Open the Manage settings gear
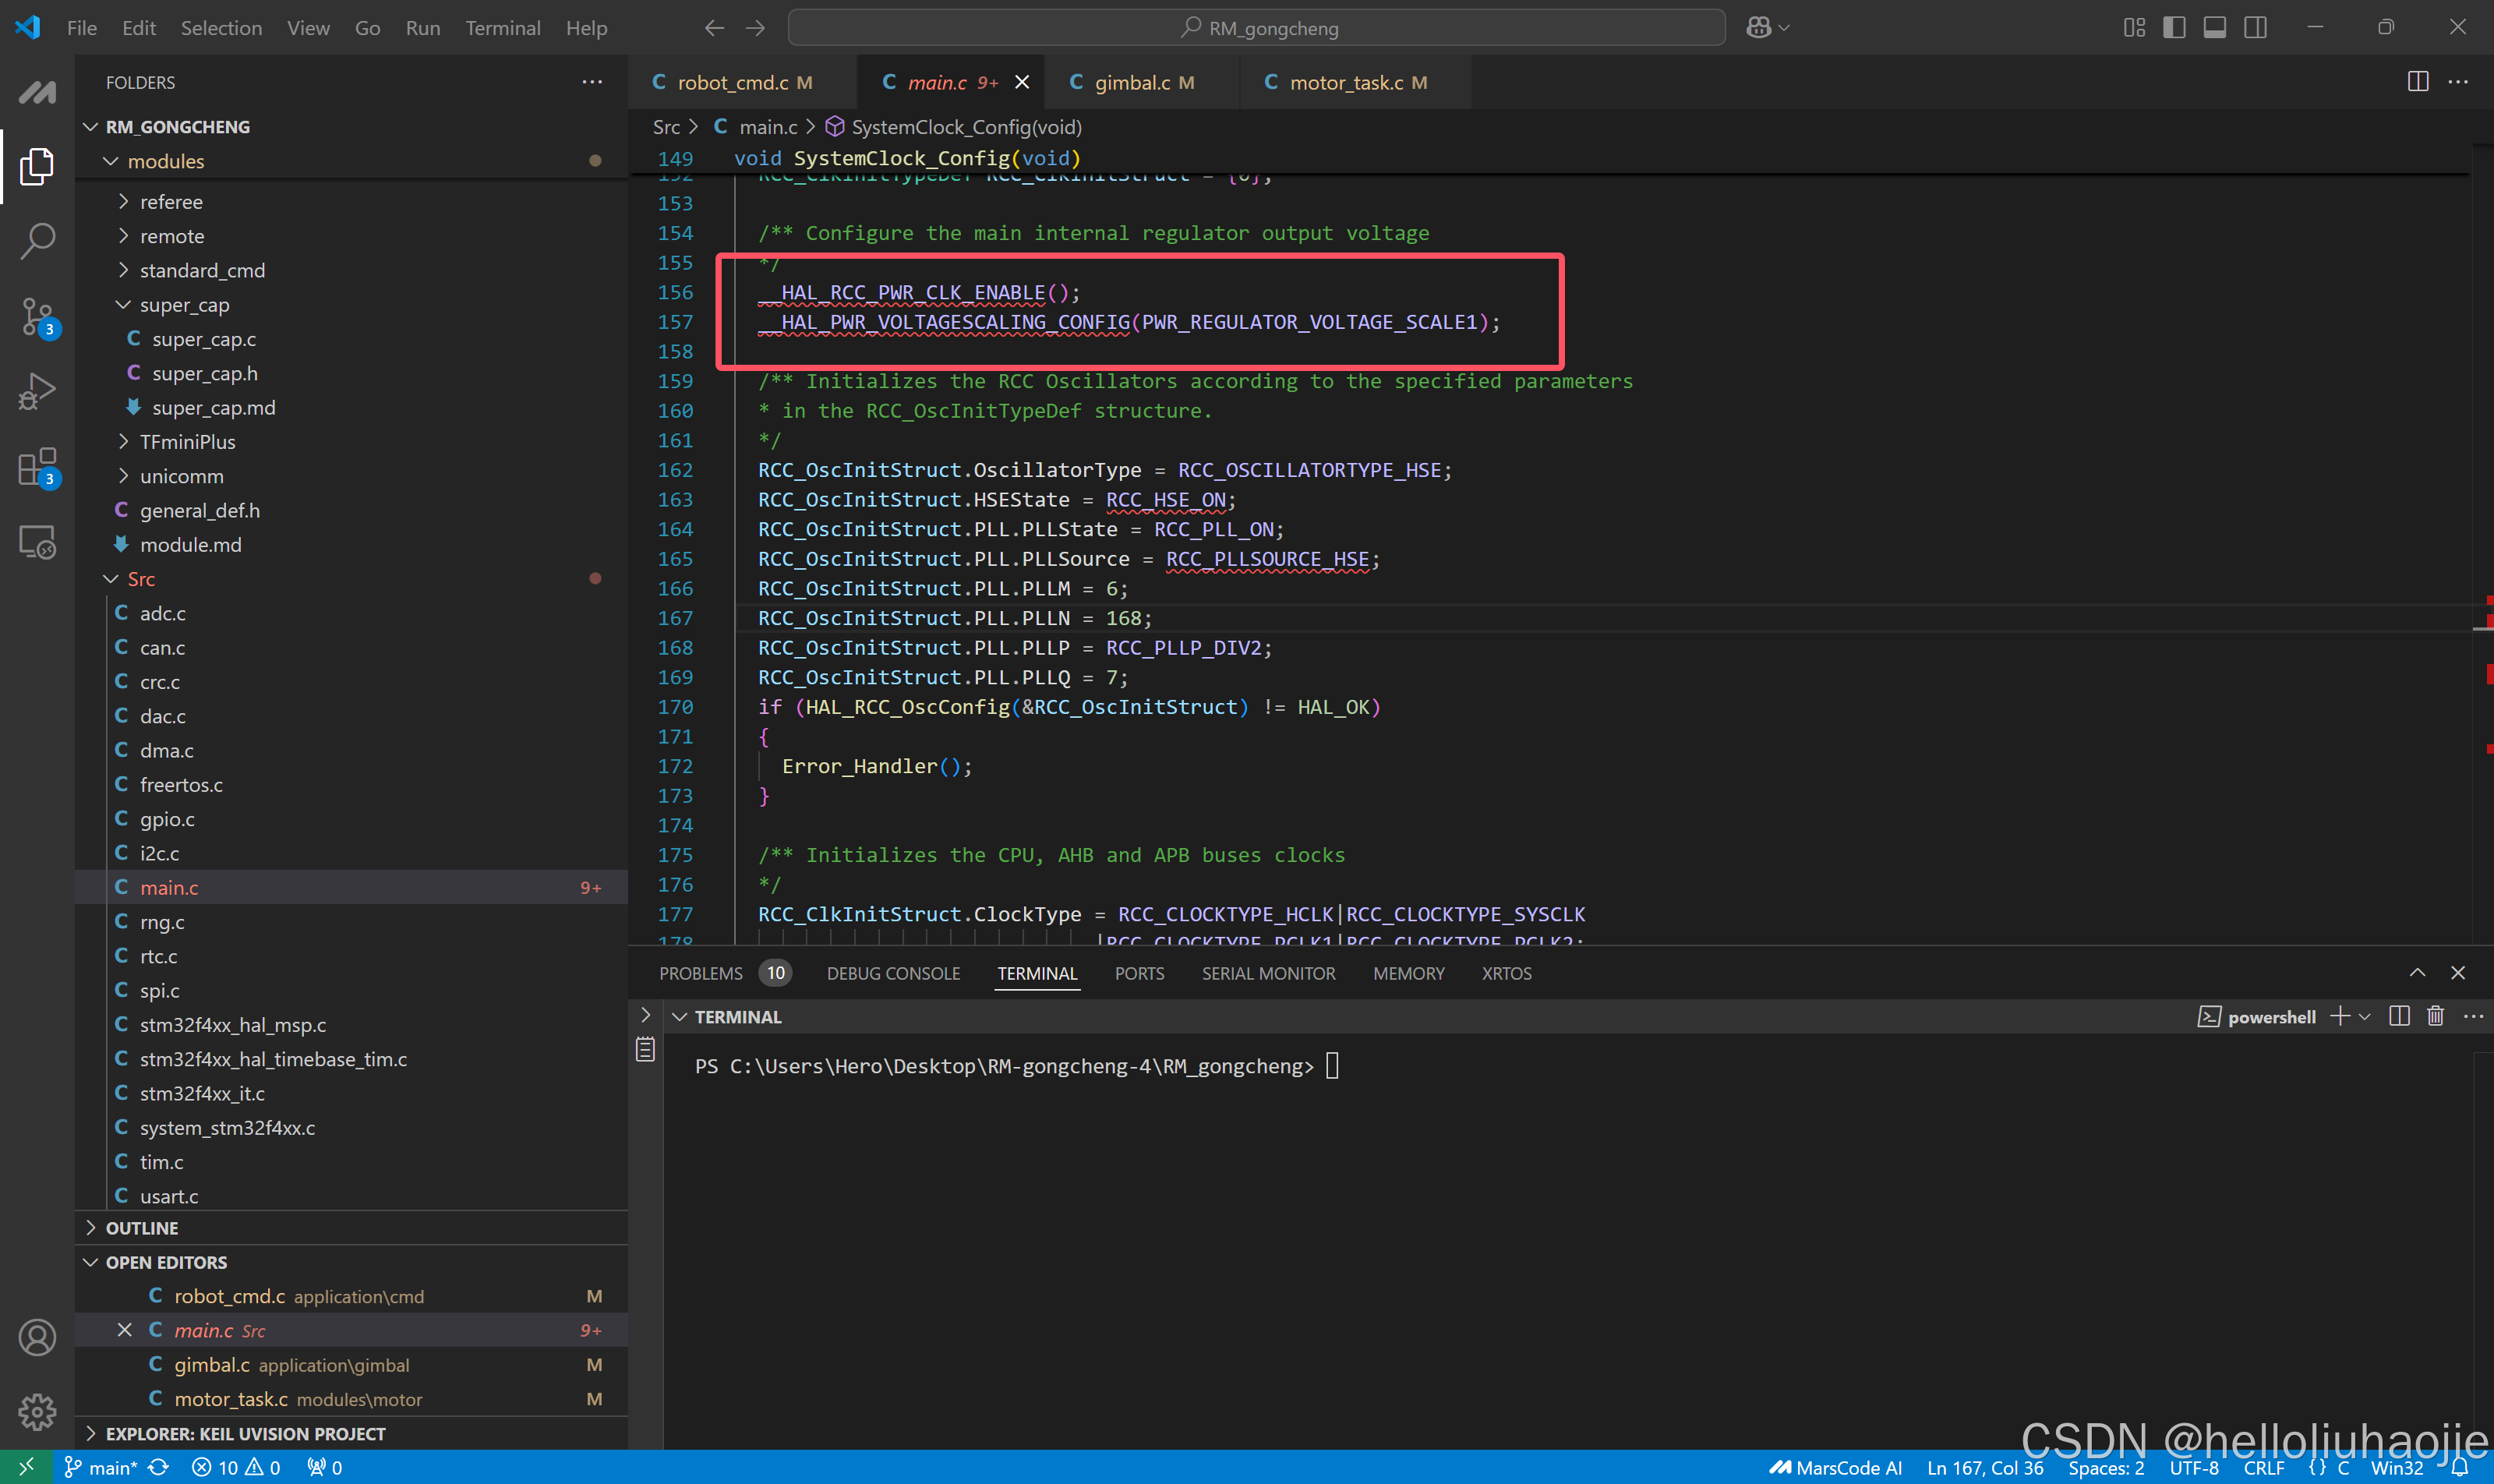 tap(37, 1412)
